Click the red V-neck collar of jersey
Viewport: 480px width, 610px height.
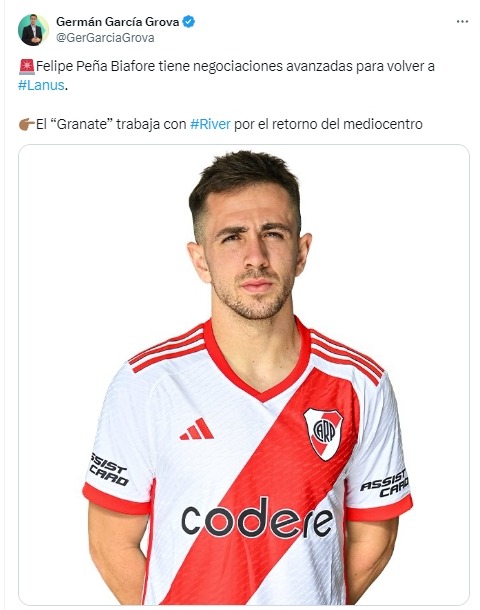[x=258, y=362]
